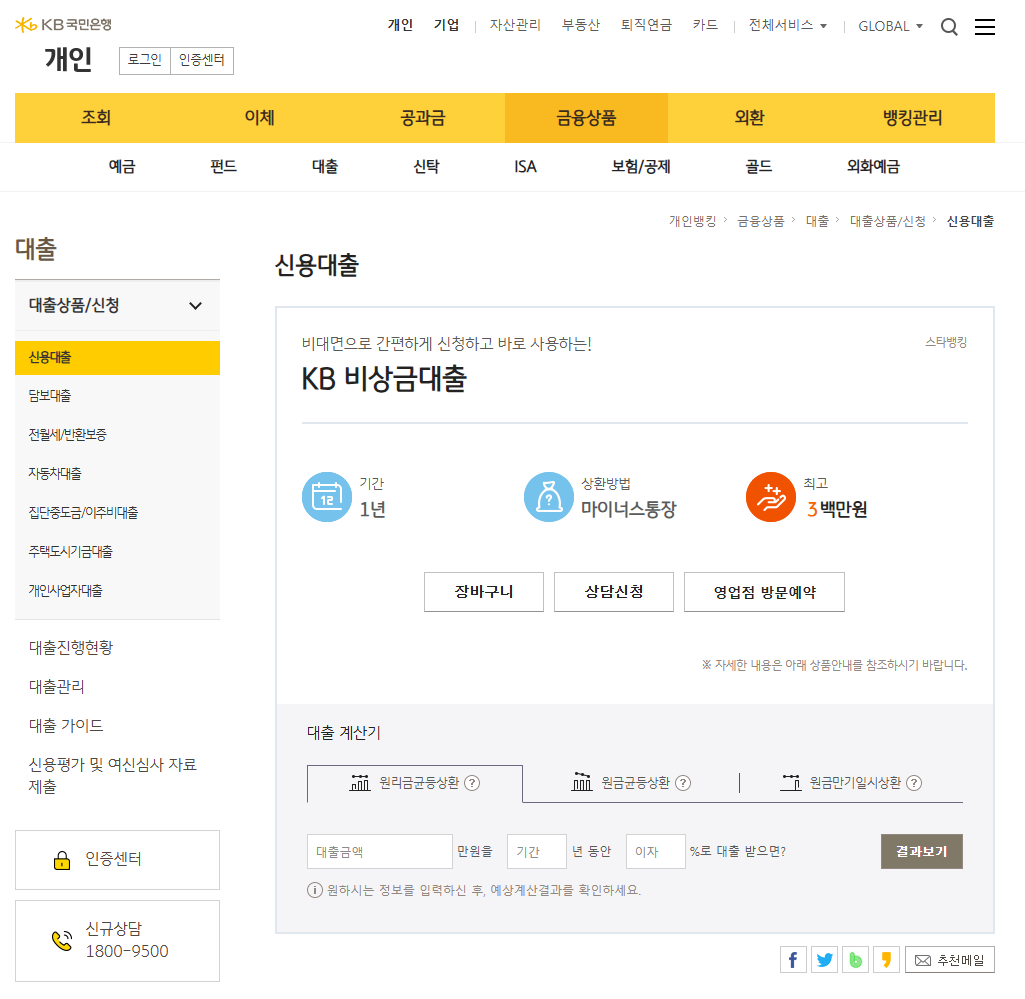Share on Facebook icon
Image resolution: width=1025 pixels, height=999 pixels.
793,960
